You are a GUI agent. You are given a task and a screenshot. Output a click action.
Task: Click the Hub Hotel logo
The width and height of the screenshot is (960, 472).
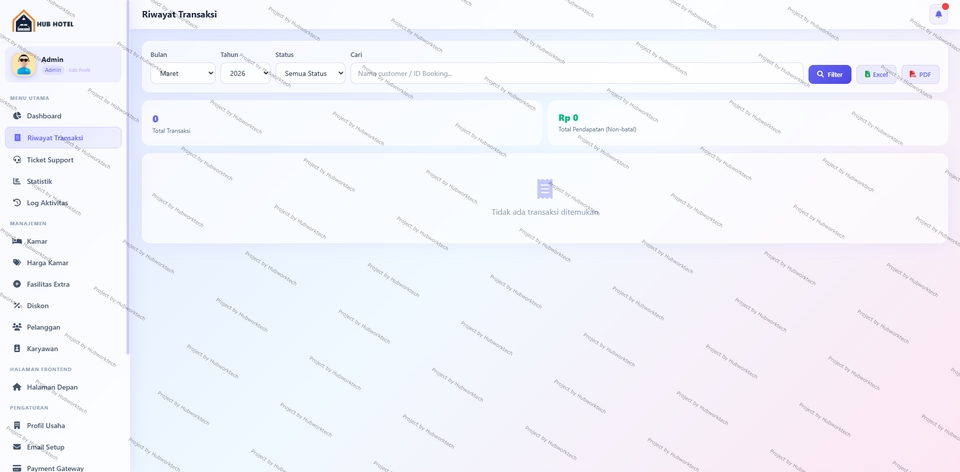point(43,22)
